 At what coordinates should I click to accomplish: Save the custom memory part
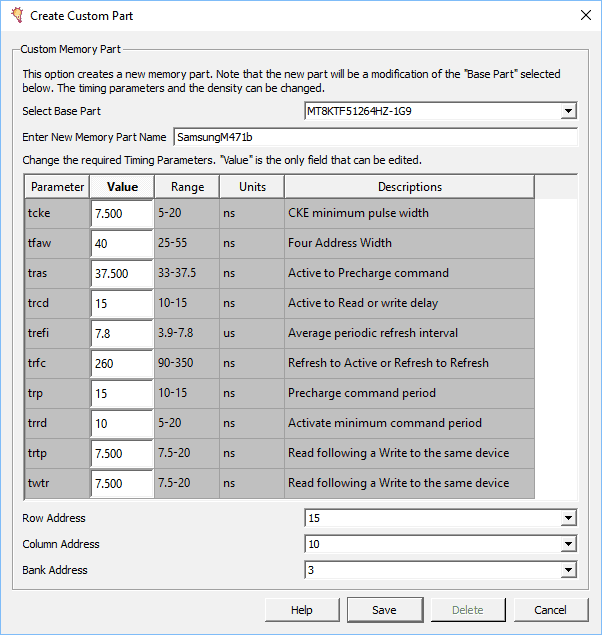coord(384,610)
